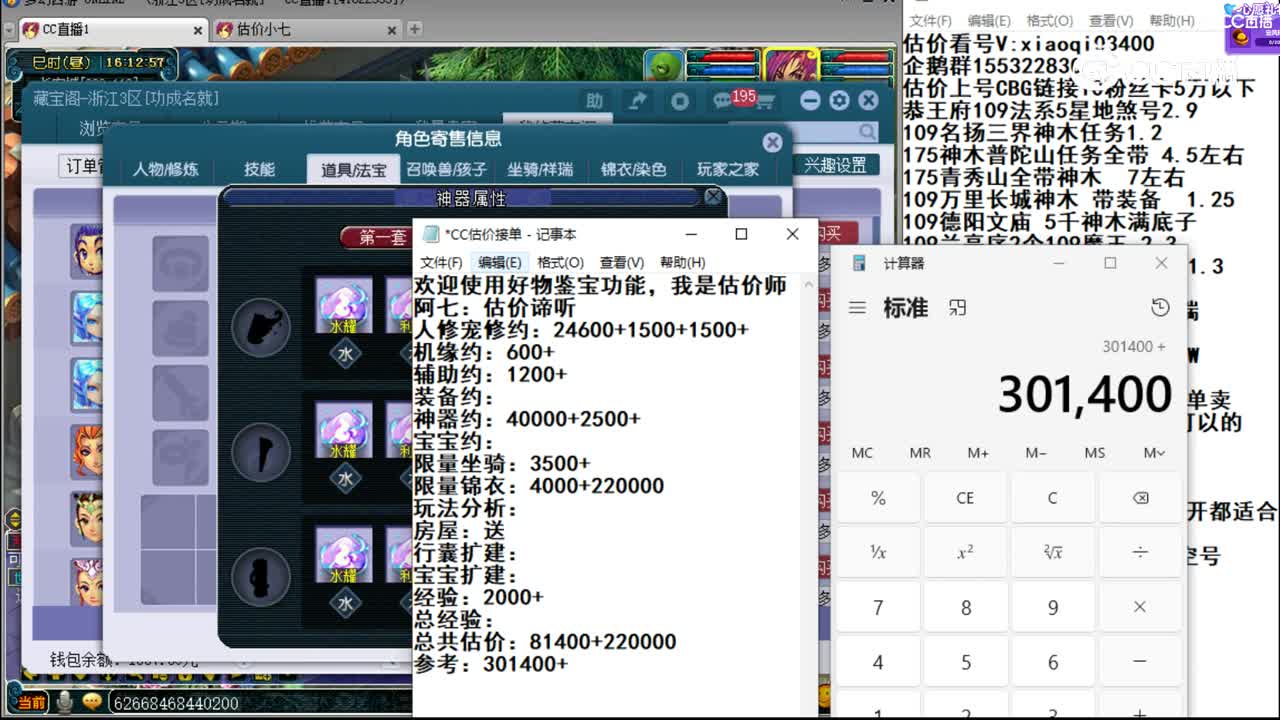Open 文件(F) menu in background notepad
This screenshot has width=1280, height=720.
click(x=930, y=20)
